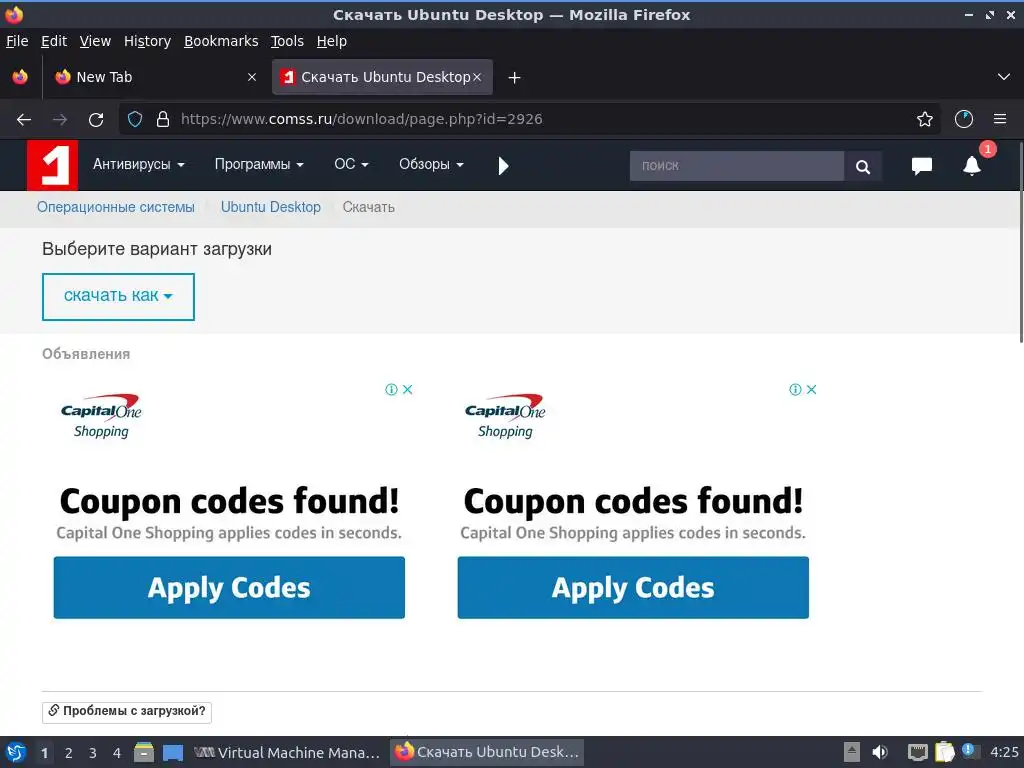Open the Bookmarks menu
This screenshot has width=1024, height=768.
(221, 41)
